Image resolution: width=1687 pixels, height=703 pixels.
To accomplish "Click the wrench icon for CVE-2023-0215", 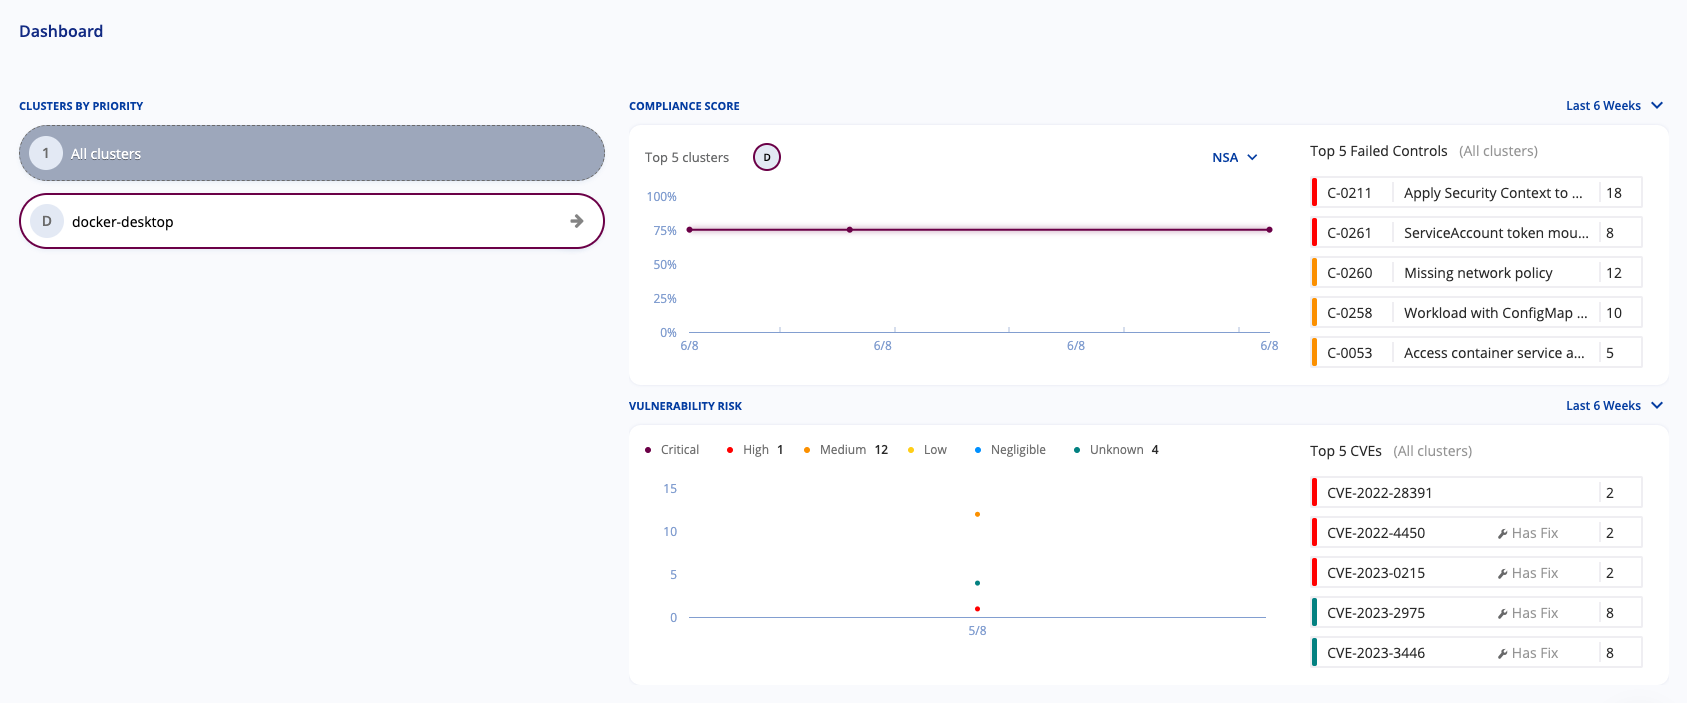I will pos(1502,574).
